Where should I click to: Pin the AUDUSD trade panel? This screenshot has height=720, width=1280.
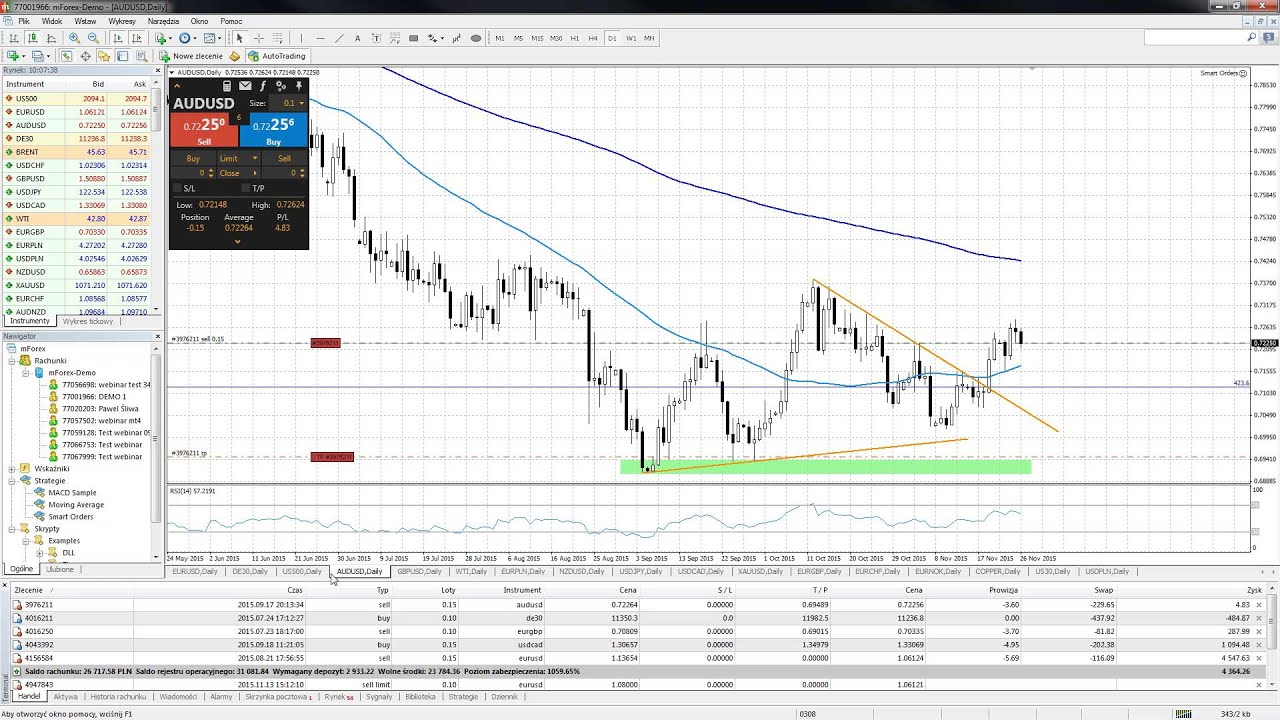[298, 87]
